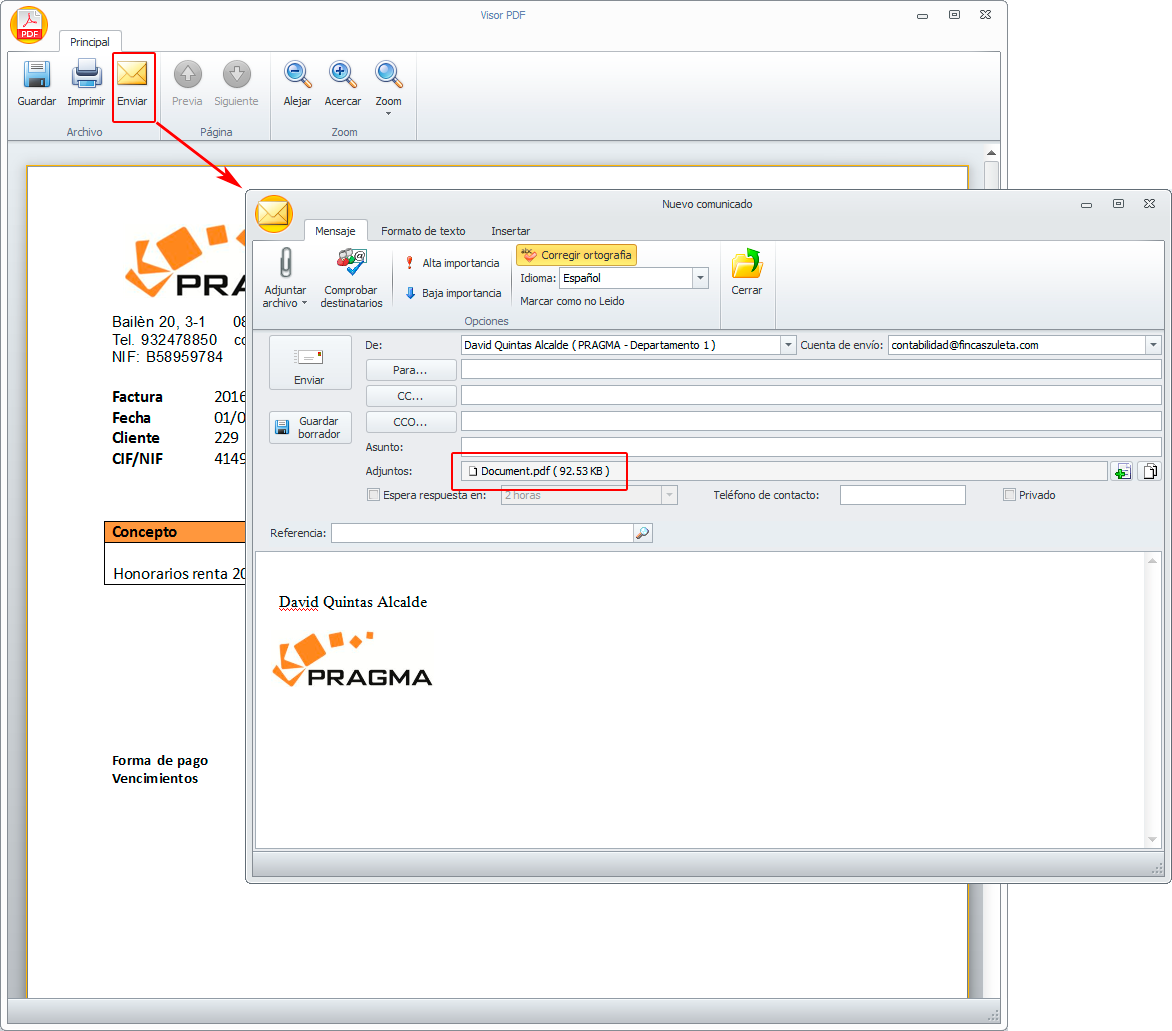The image size is (1172, 1031).
Task: Click 'Honorarios renta' invoice row
Action: (x=179, y=573)
